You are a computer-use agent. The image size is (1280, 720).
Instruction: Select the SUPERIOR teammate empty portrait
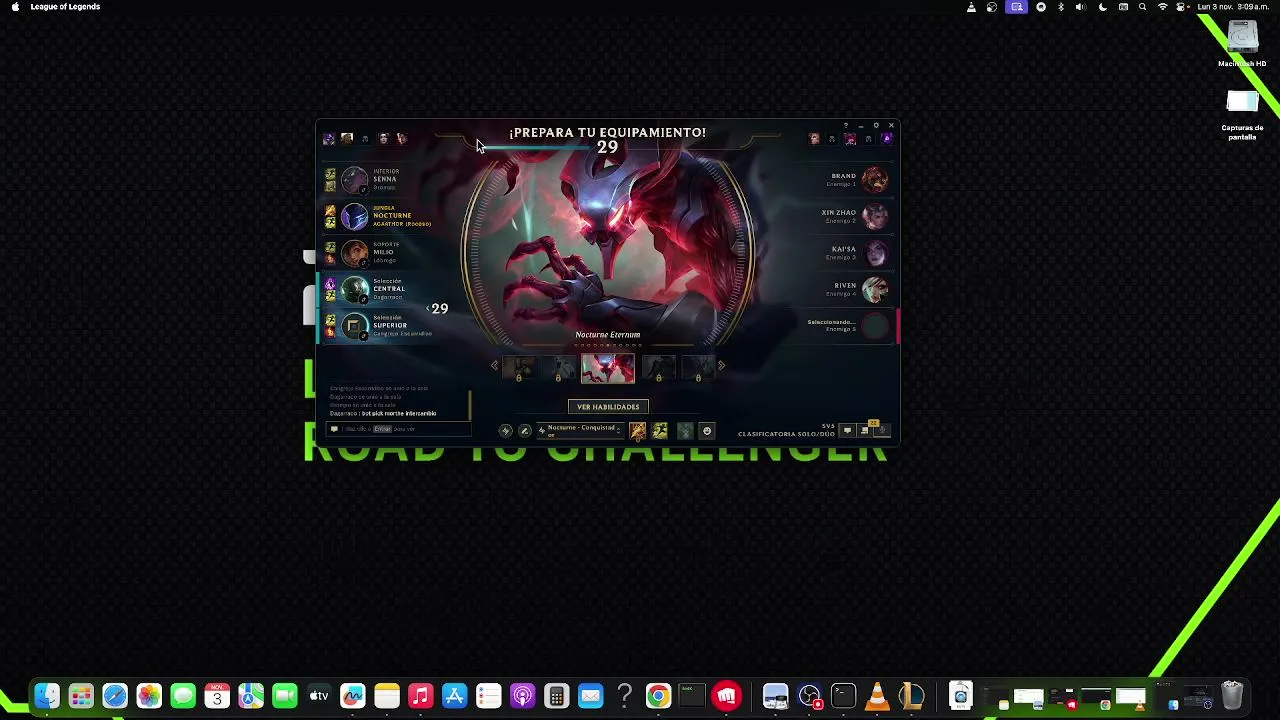pyautogui.click(x=355, y=325)
